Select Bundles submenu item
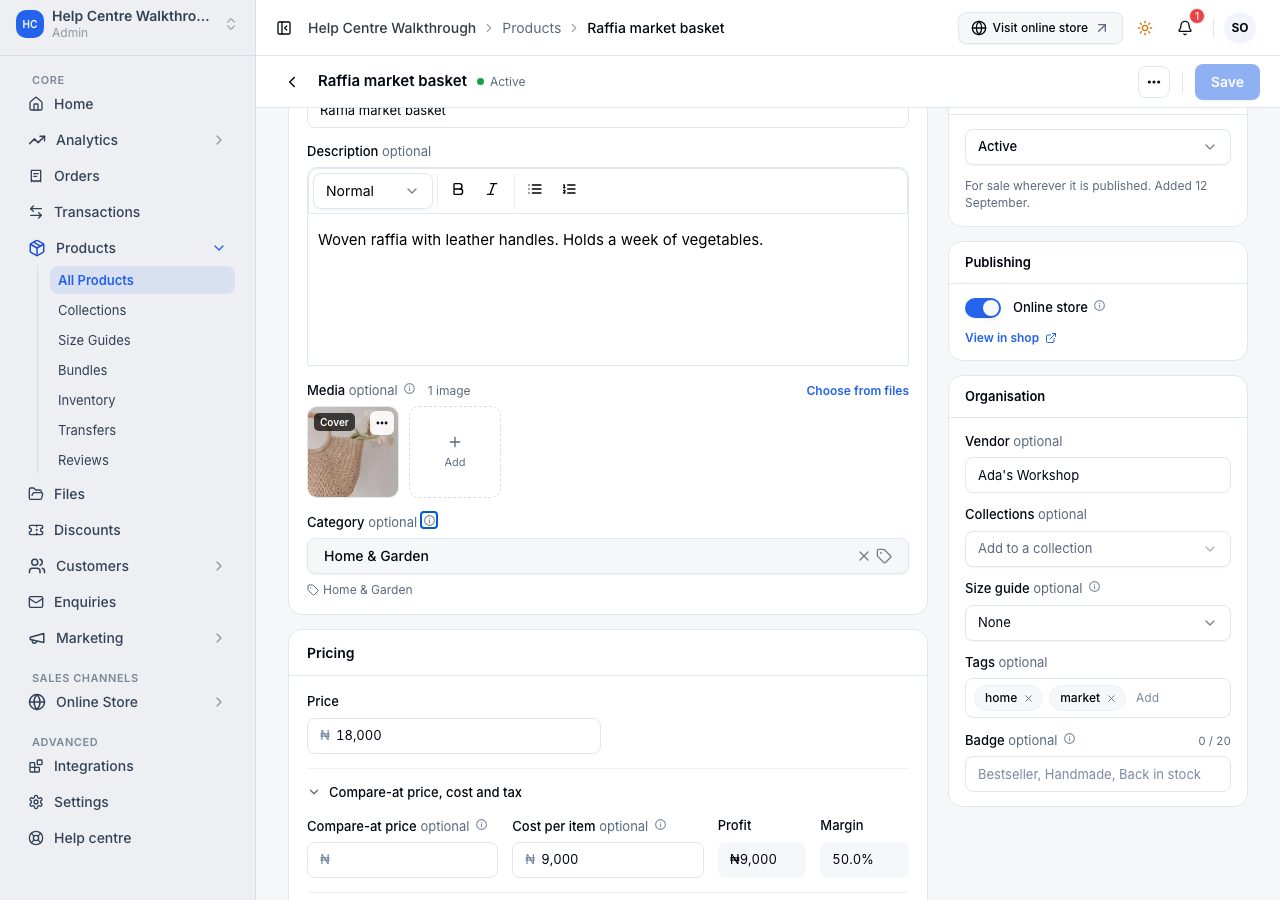 pos(142,370)
